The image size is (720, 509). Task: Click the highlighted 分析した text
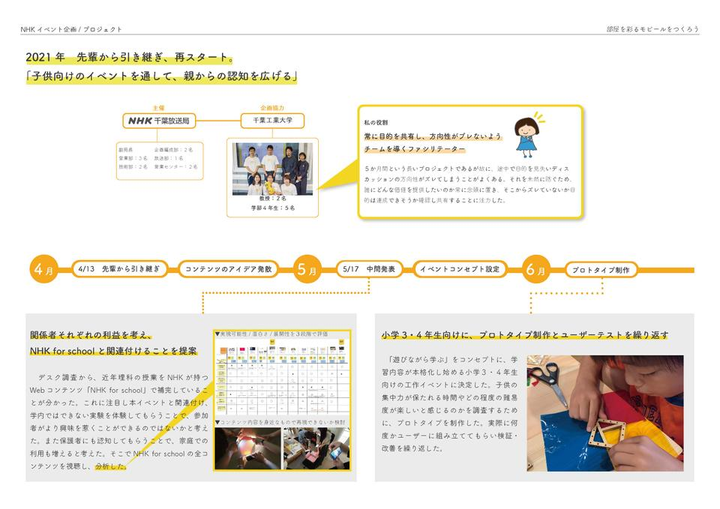110,466
